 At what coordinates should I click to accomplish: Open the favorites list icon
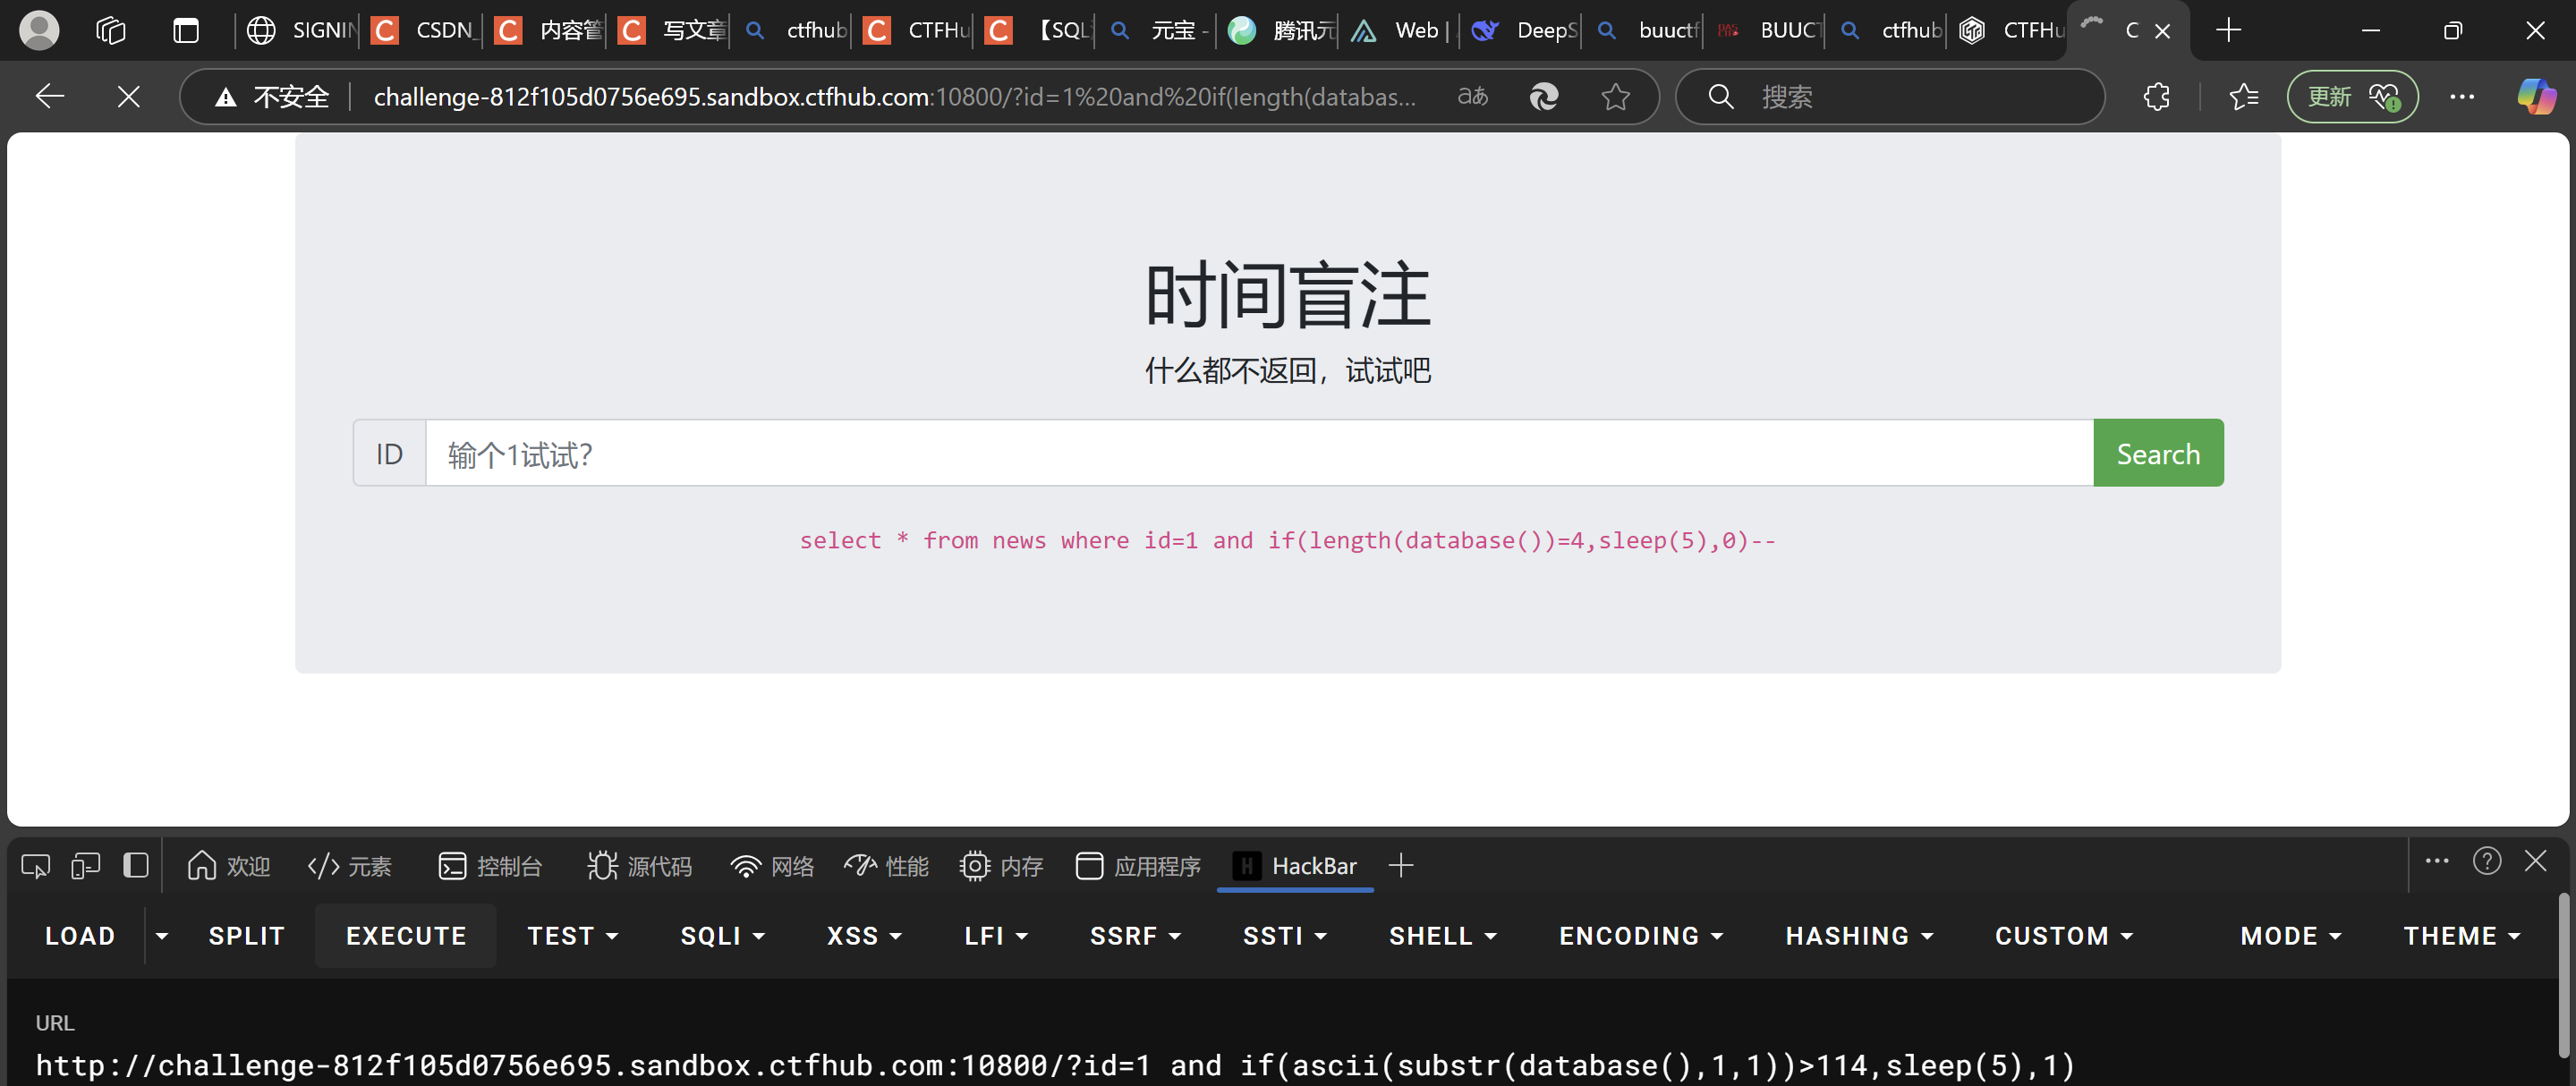(2243, 97)
